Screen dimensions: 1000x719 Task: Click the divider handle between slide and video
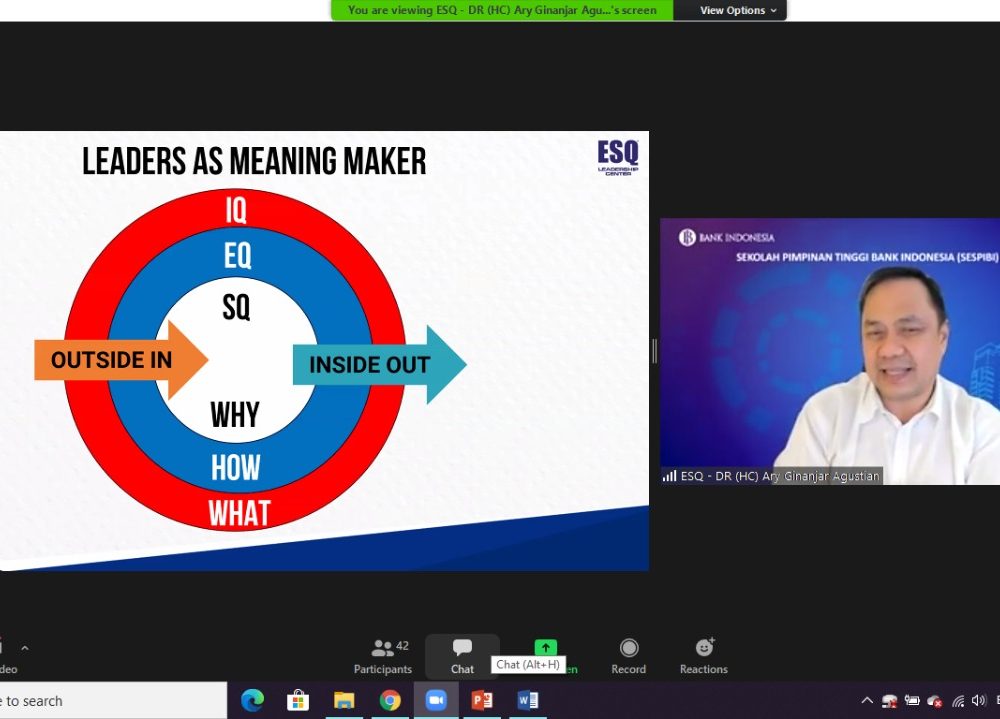(x=654, y=351)
